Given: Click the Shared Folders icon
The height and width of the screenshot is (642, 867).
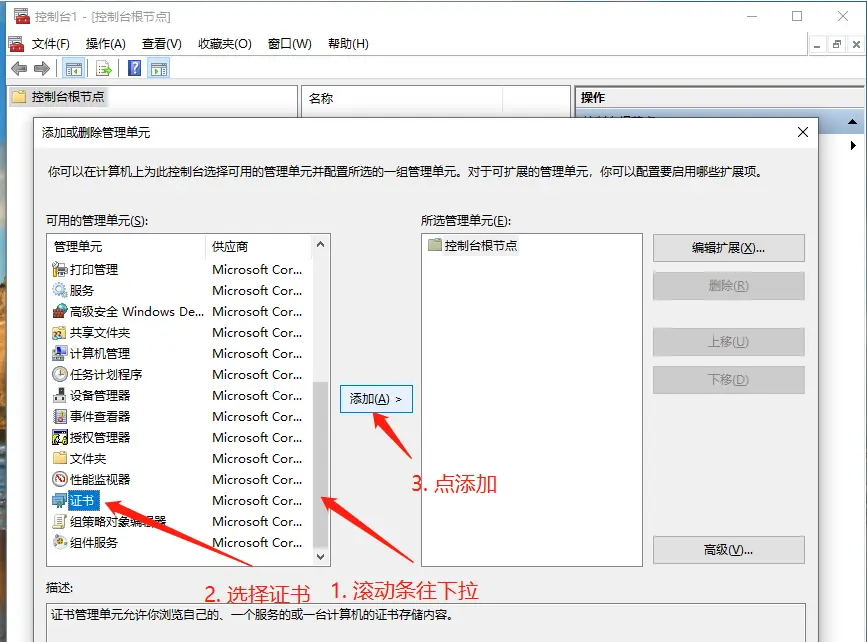Looking at the screenshot, I should click(x=60, y=332).
